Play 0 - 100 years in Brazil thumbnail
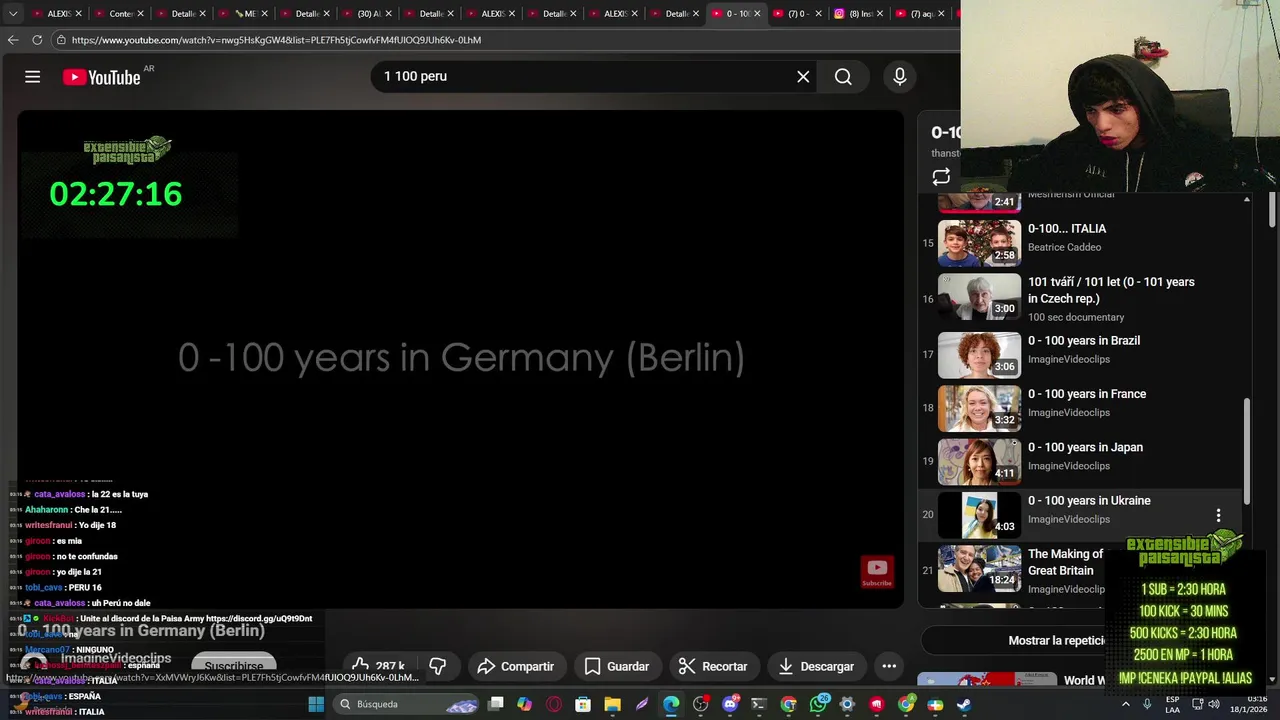Image resolution: width=1280 pixels, height=720 pixels. click(979, 354)
